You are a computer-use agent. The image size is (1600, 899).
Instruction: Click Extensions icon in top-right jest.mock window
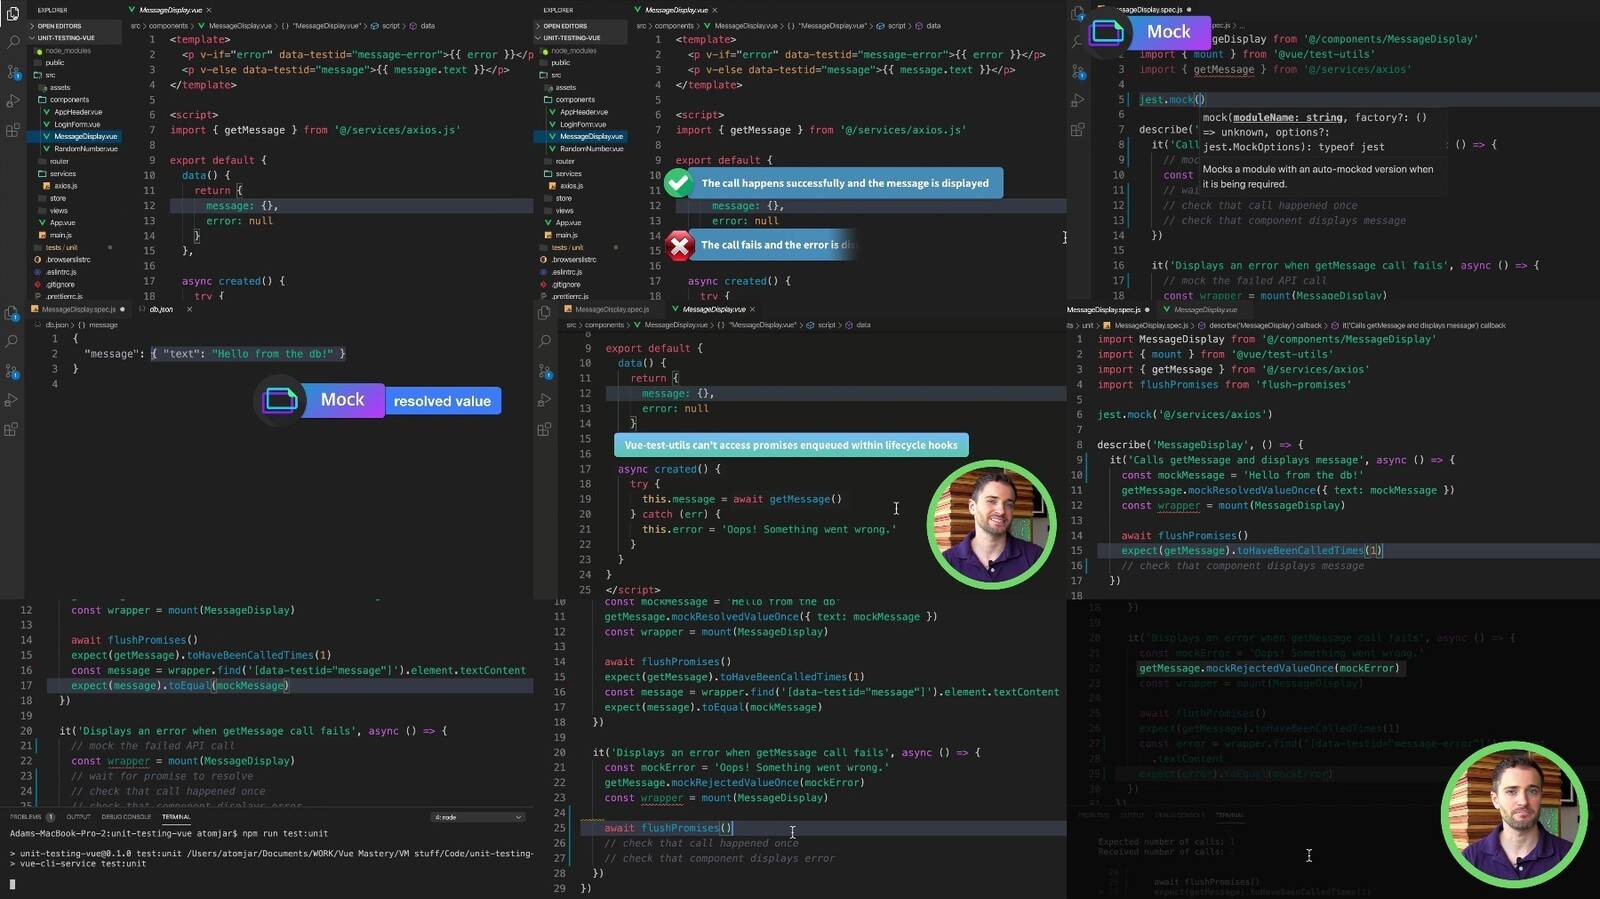point(1078,130)
